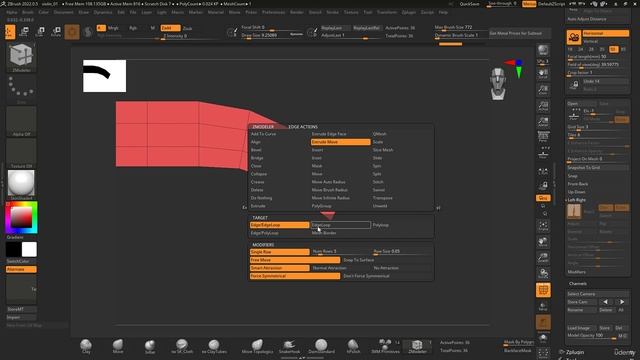
Task: Toggle the Zsub mode button
Action: click(187, 28)
